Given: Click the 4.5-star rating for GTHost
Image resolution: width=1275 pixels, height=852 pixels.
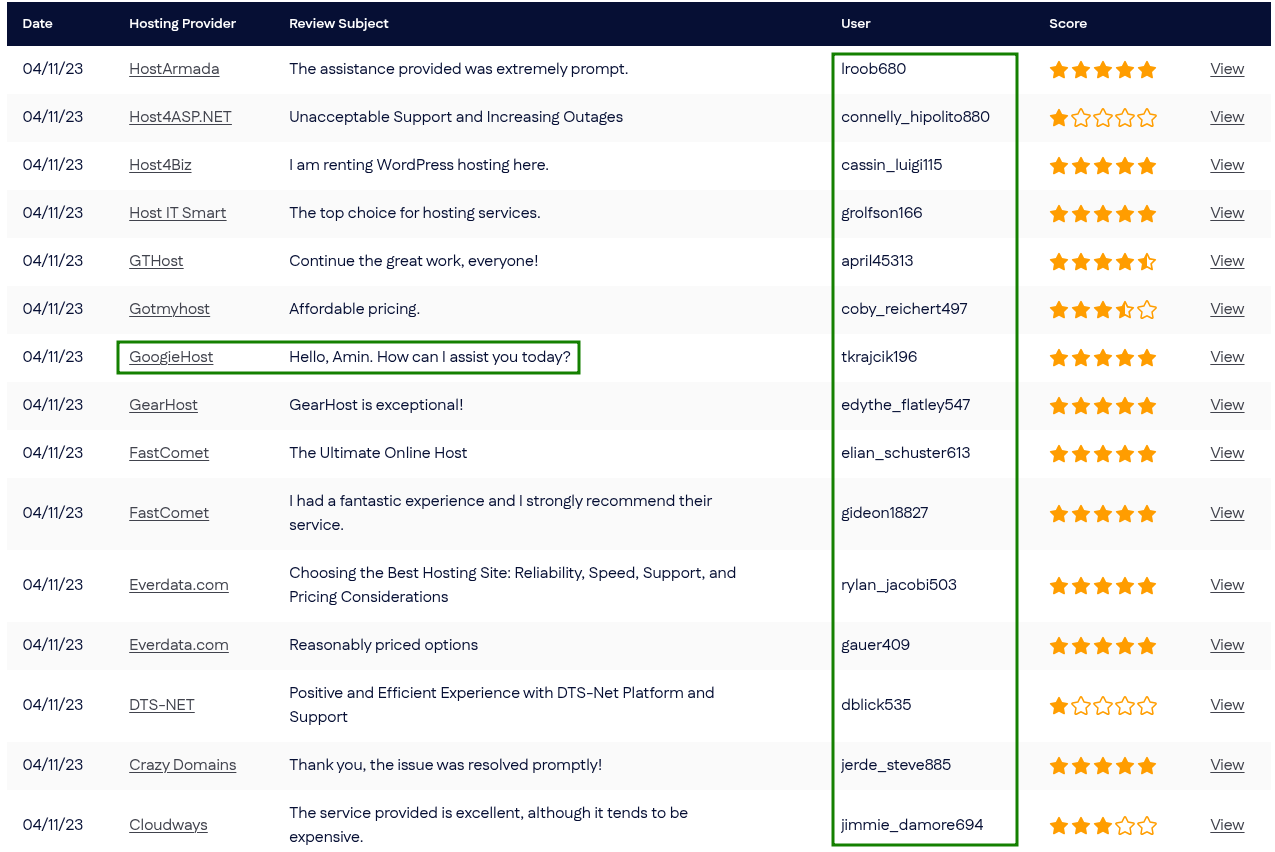Looking at the screenshot, I should point(1103,262).
